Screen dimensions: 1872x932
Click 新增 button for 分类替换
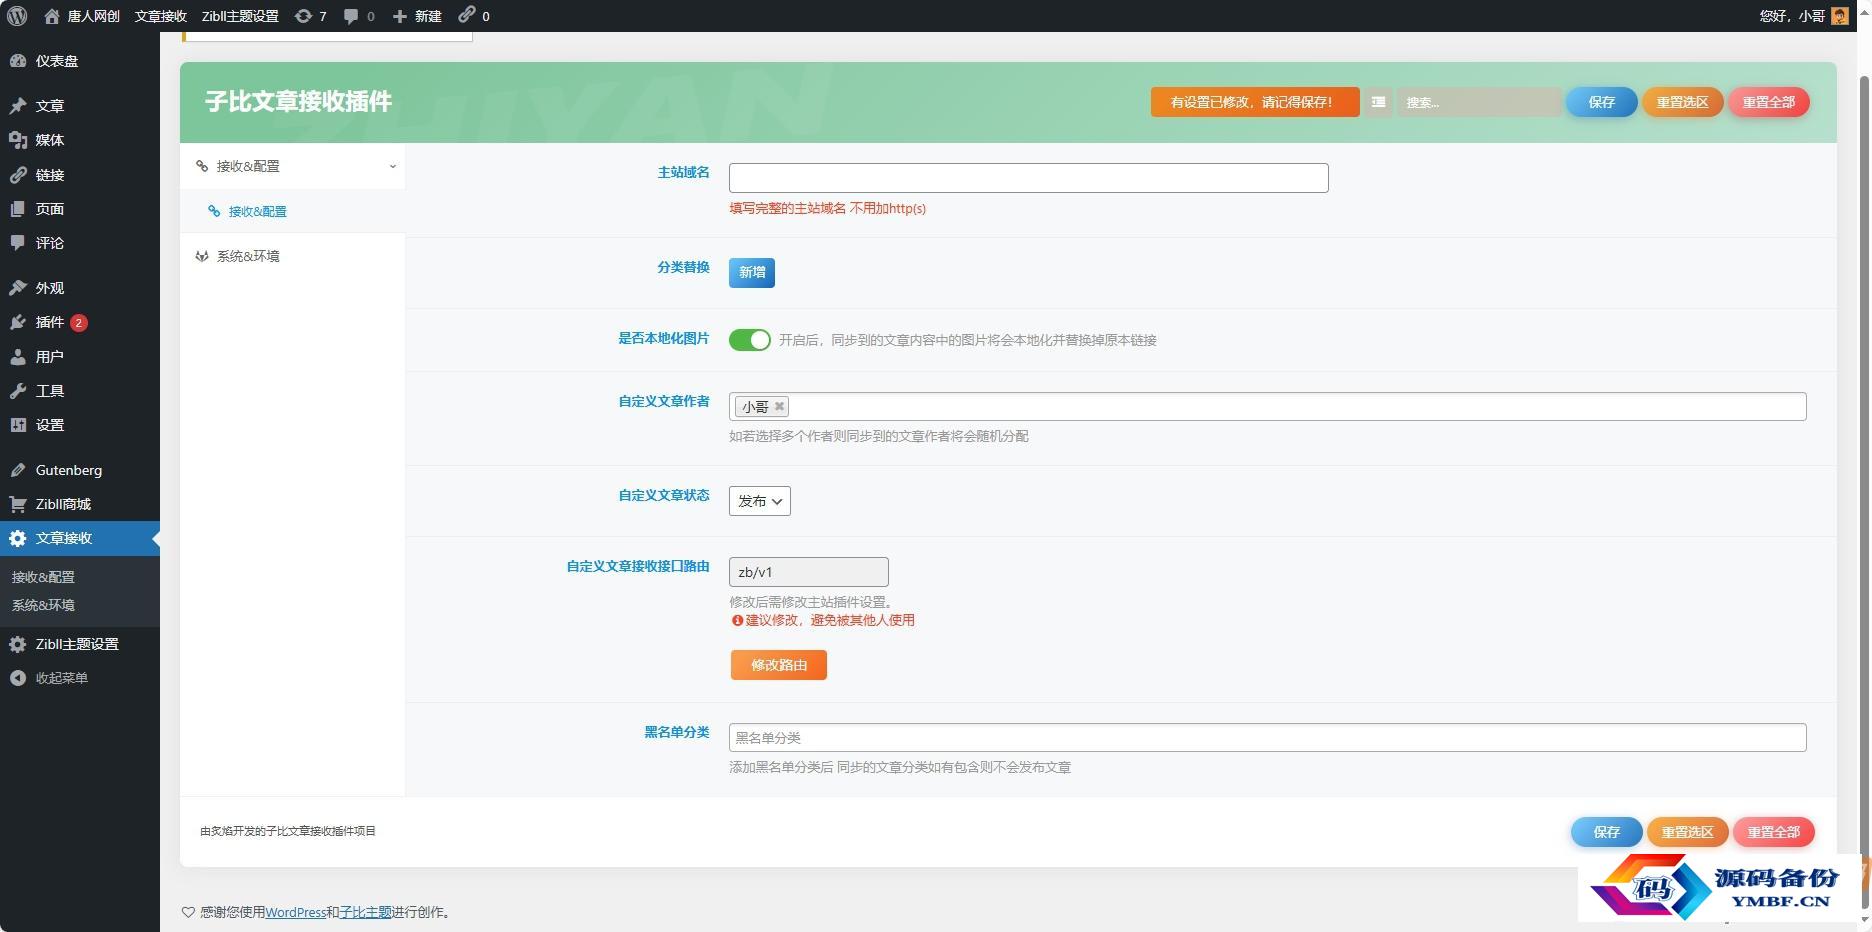(752, 272)
